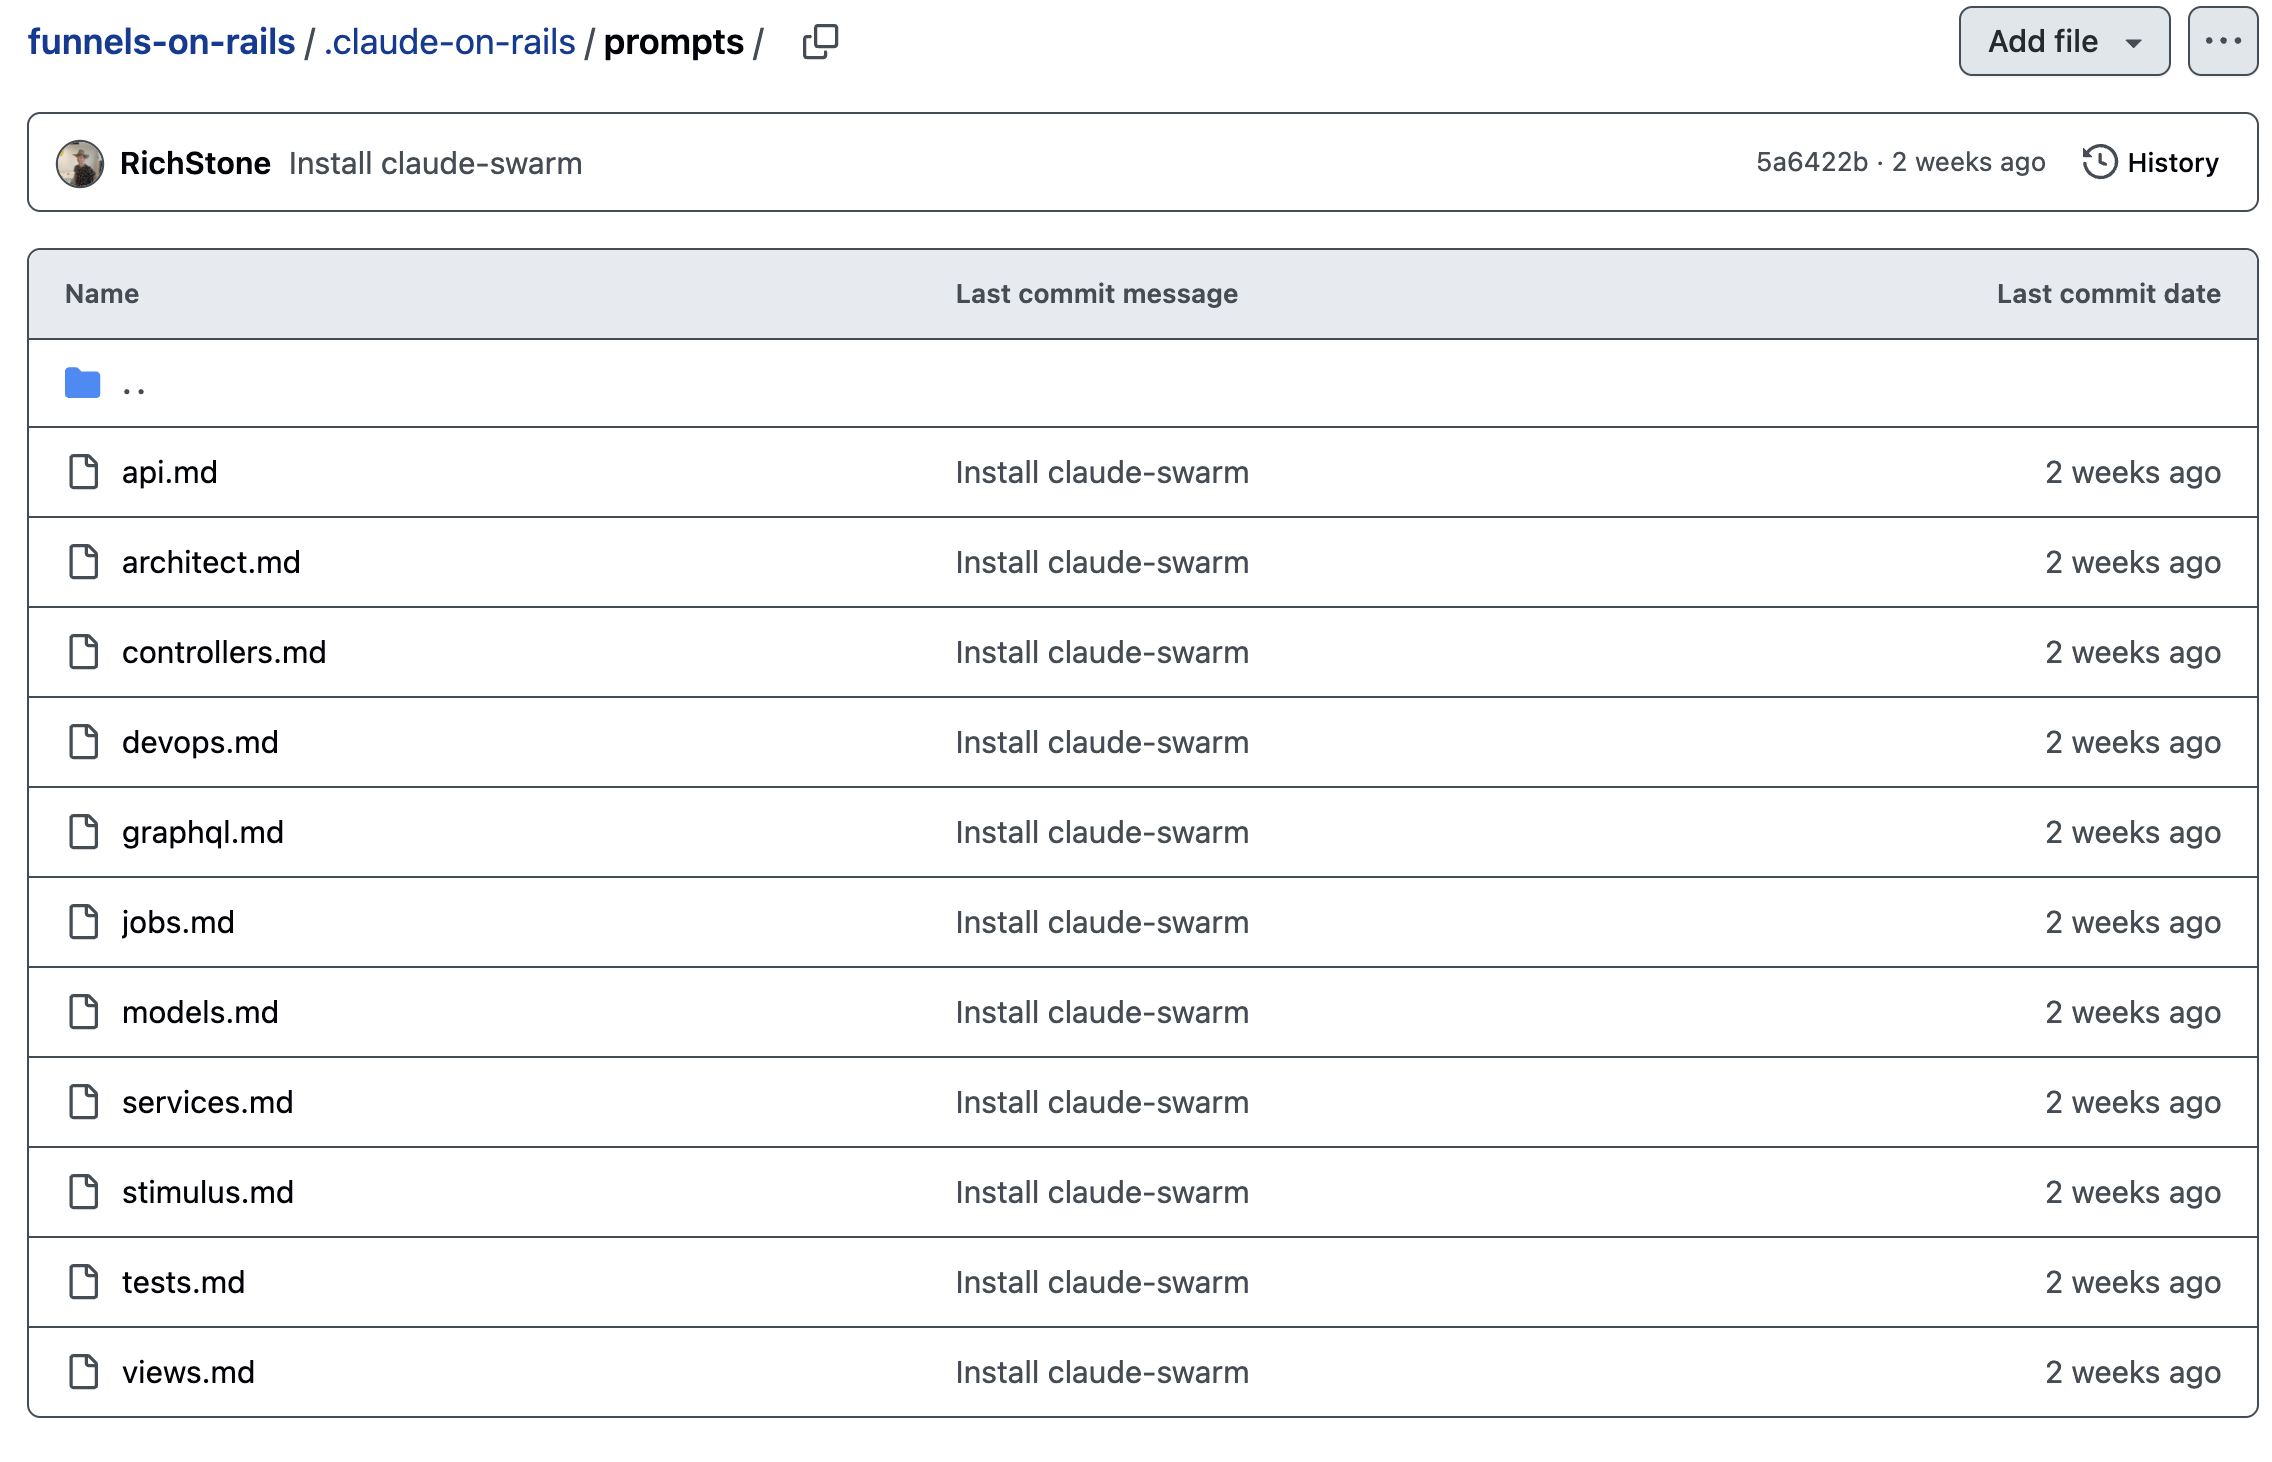Click commit message in devops.md row
The width and height of the screenshot is (2272, 1462).
tap(1102, 742)
